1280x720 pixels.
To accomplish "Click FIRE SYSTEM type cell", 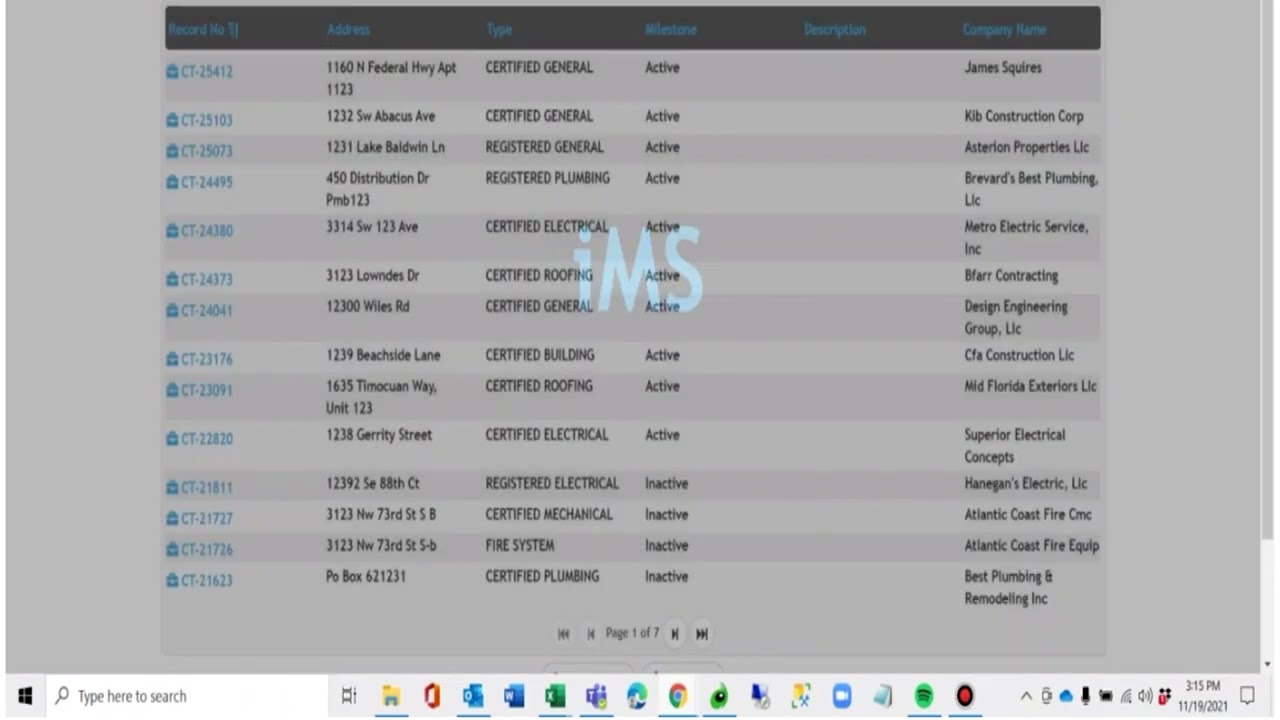I will [x=520, y=545].
